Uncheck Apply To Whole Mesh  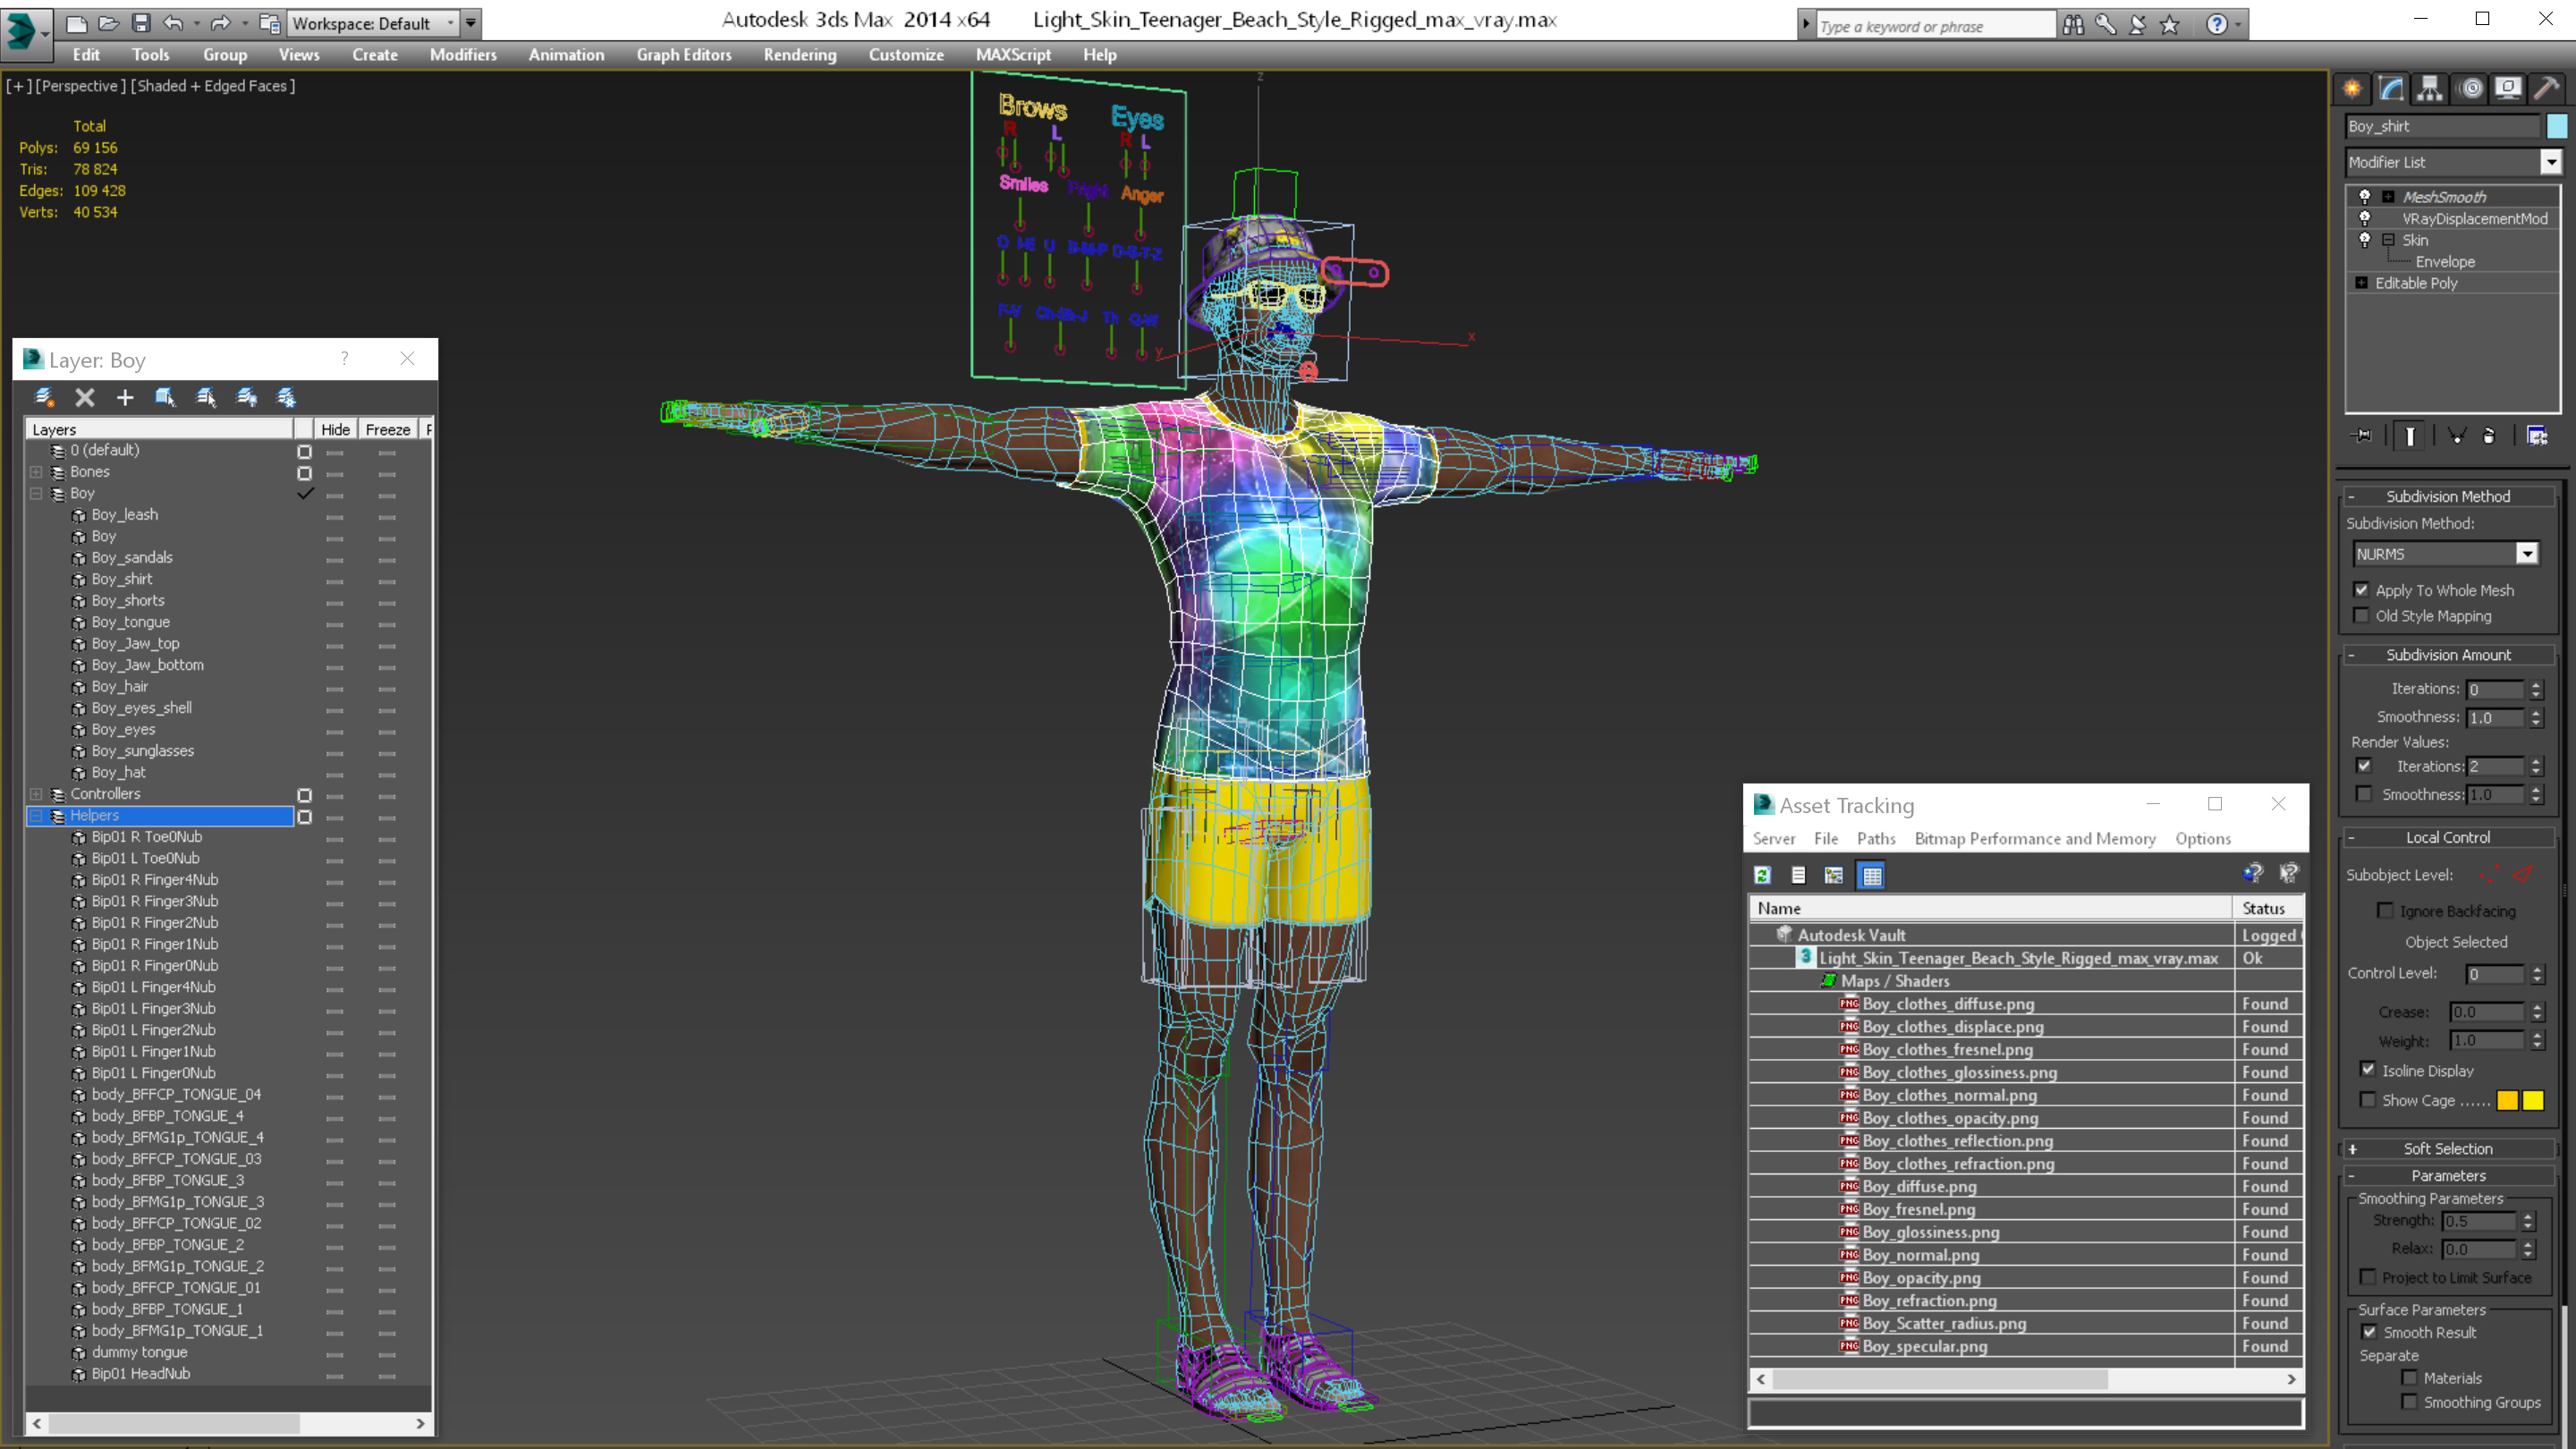tap(2362, 590)
